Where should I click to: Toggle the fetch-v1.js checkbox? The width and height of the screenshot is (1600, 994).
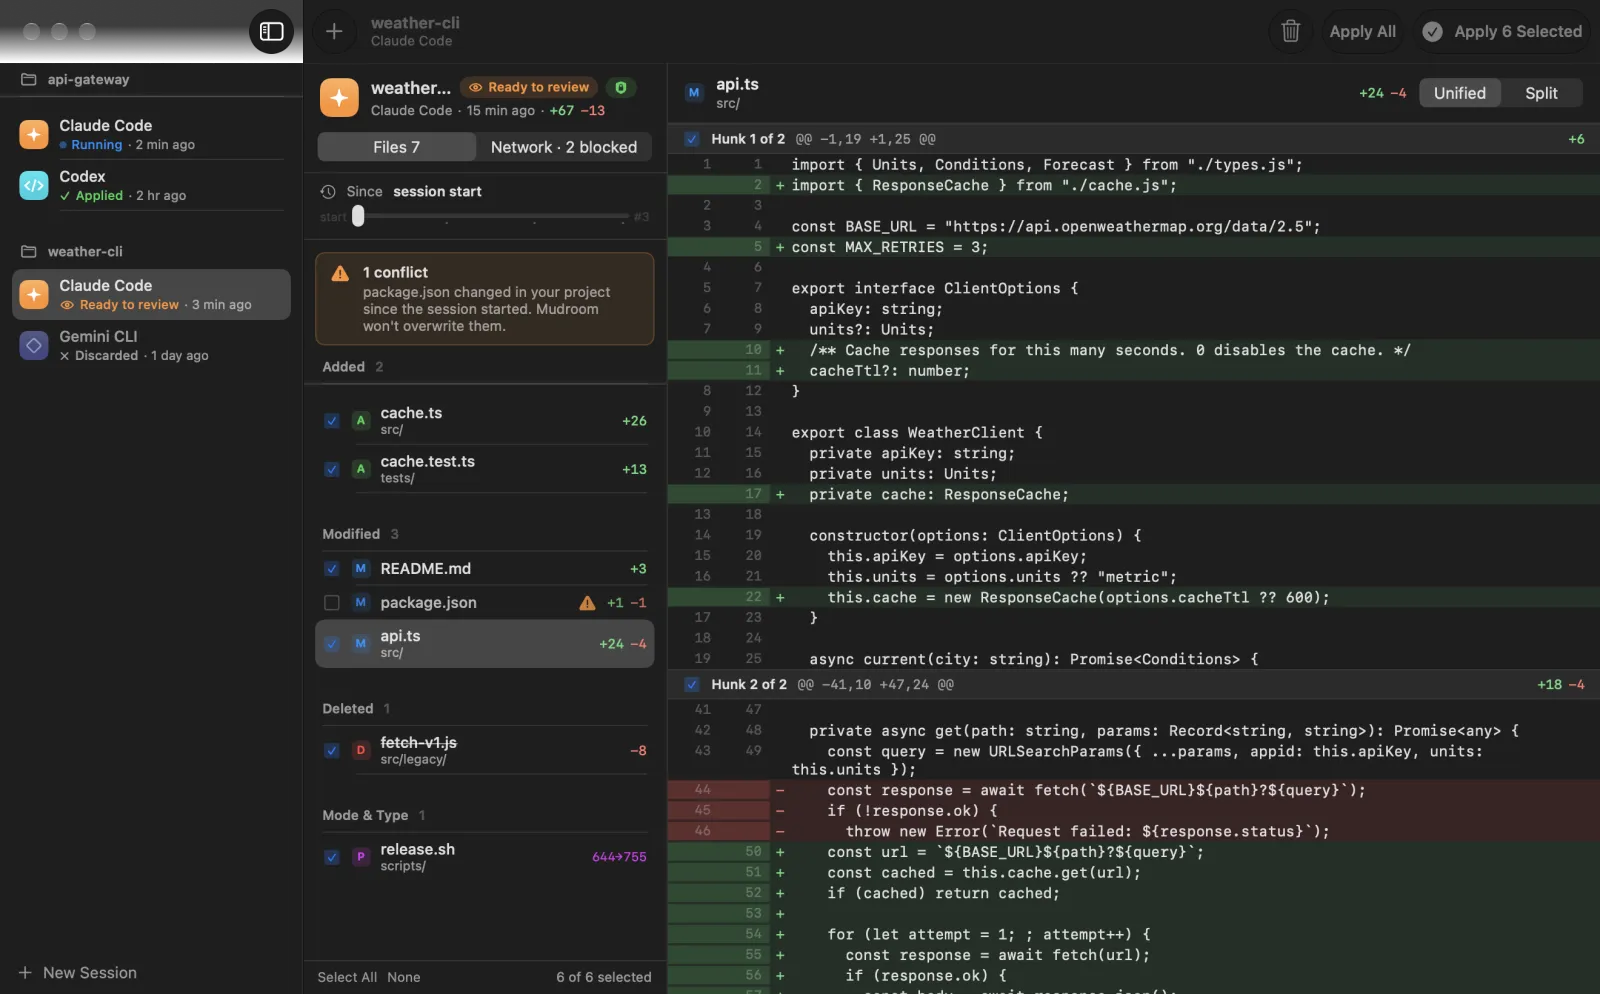pyautogui.click(x=332, y=750)
